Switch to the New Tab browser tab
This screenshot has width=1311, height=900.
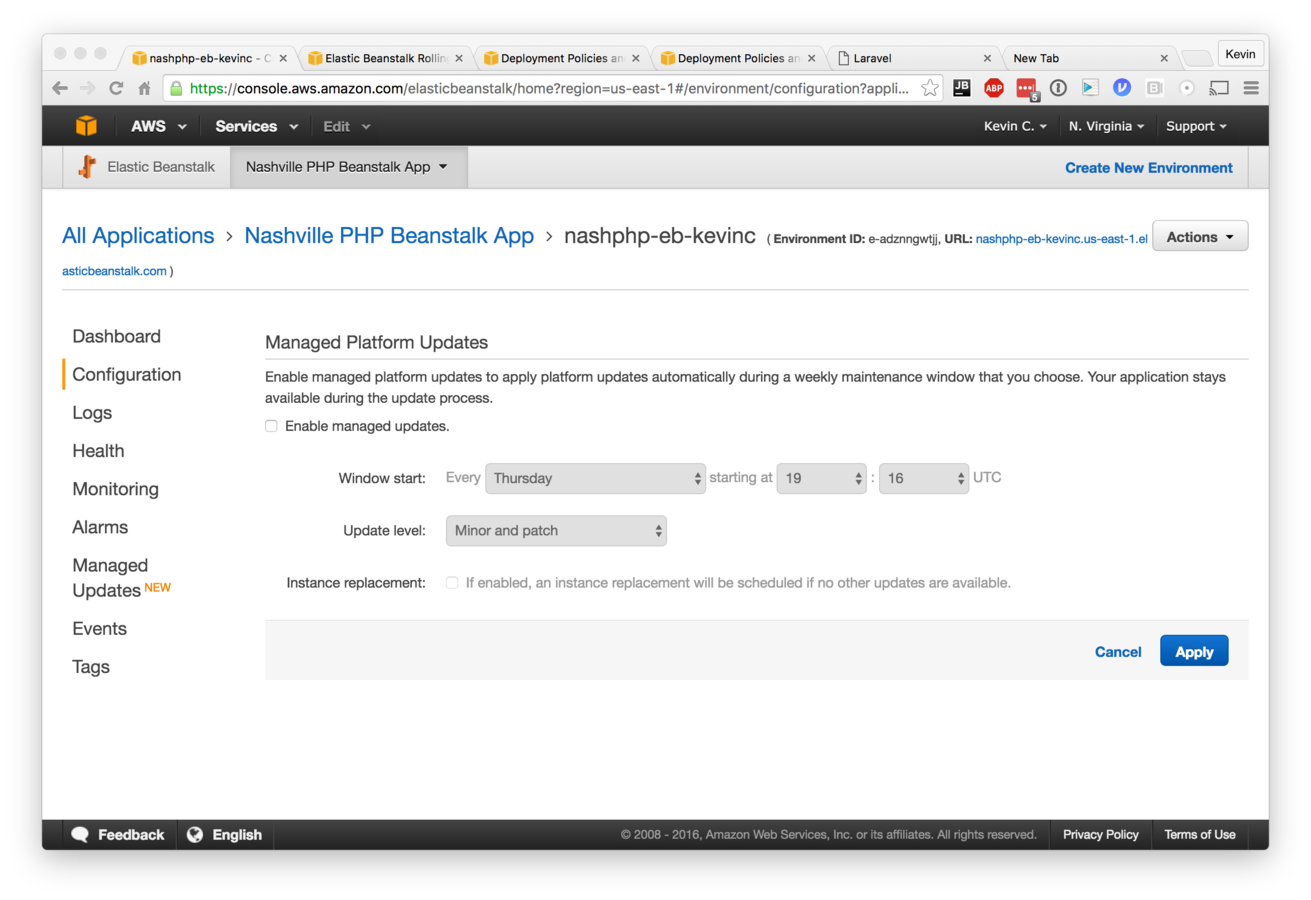point(1089,58)
